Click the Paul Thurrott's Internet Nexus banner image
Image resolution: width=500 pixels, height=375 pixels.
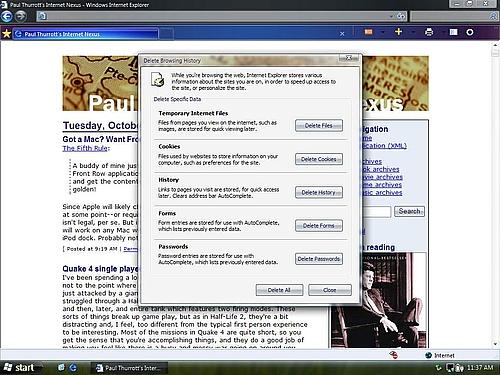100,83
